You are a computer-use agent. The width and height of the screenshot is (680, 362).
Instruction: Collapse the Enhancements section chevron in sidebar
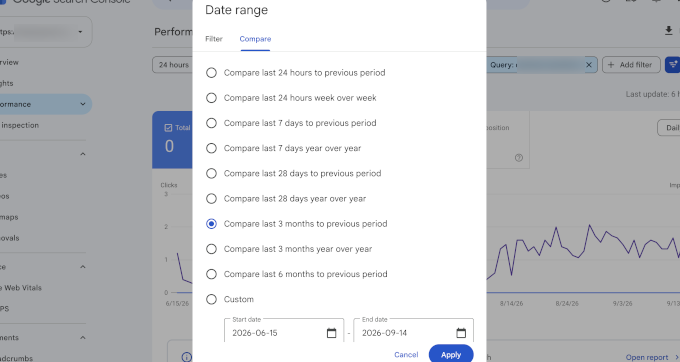pos(82,338)
